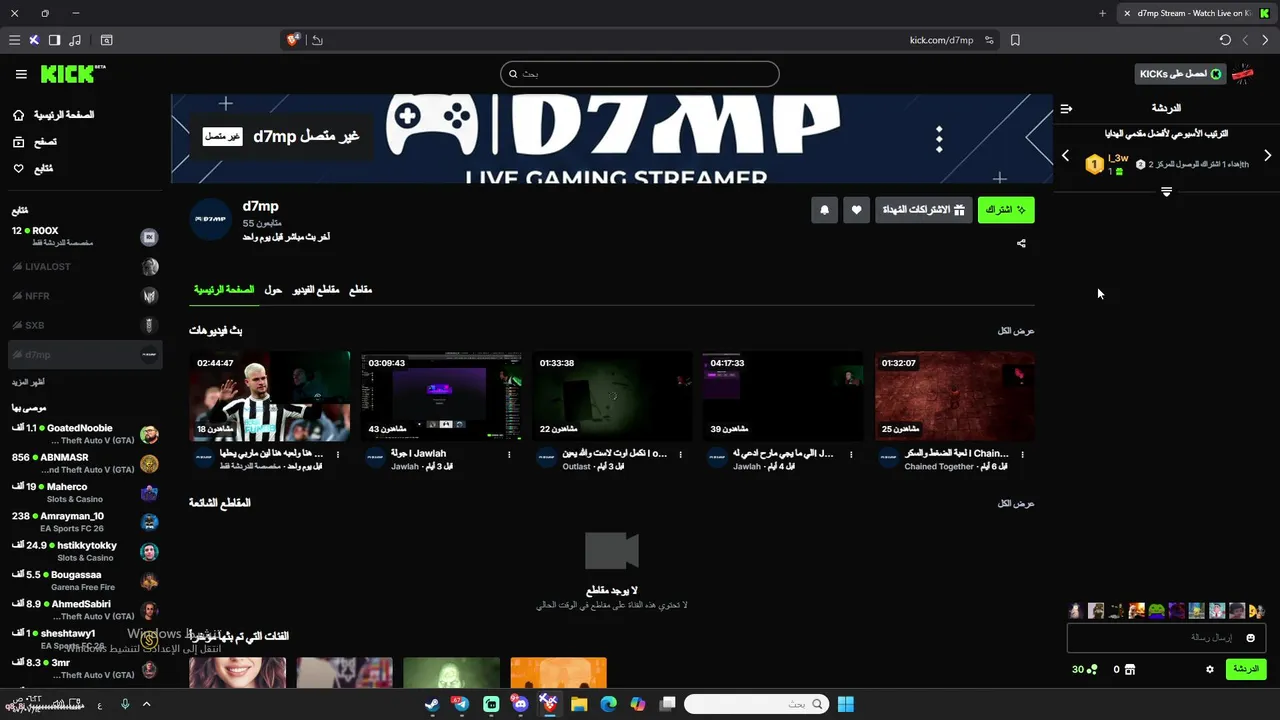Open options menu for Outlast video
Viewport: 1280px width, 720px height.
(680, 454)
